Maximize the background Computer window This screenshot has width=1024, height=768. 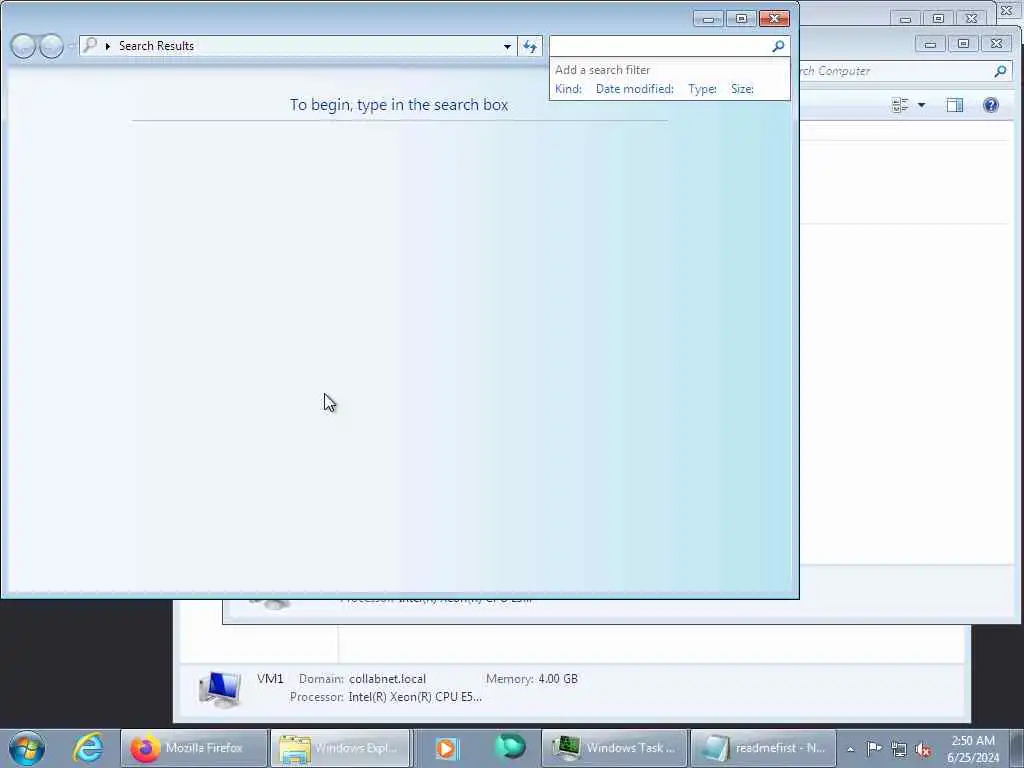point(963,44)
